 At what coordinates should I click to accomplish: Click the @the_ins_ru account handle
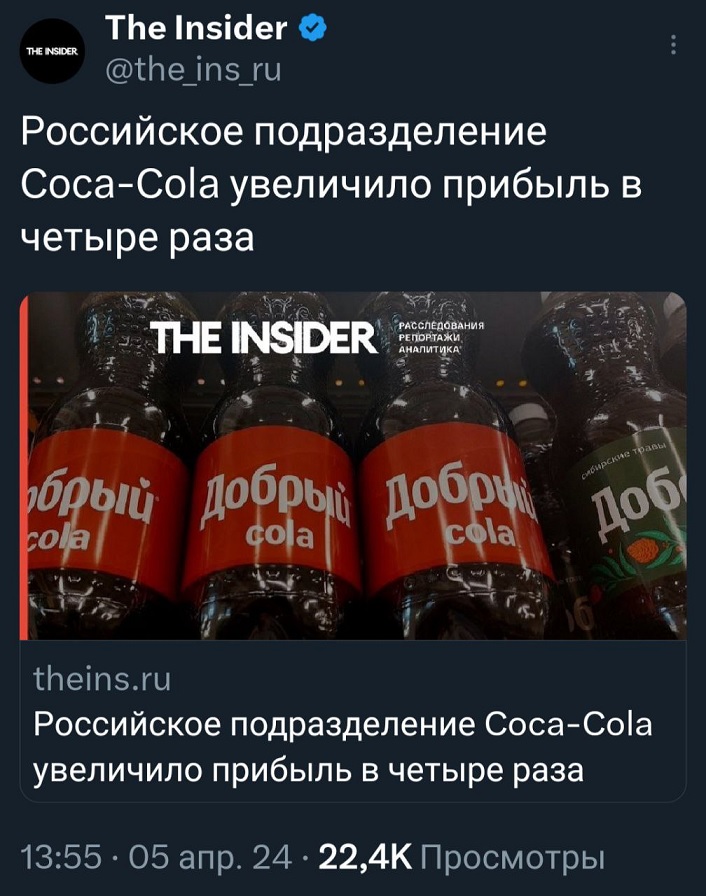(194, 70)
